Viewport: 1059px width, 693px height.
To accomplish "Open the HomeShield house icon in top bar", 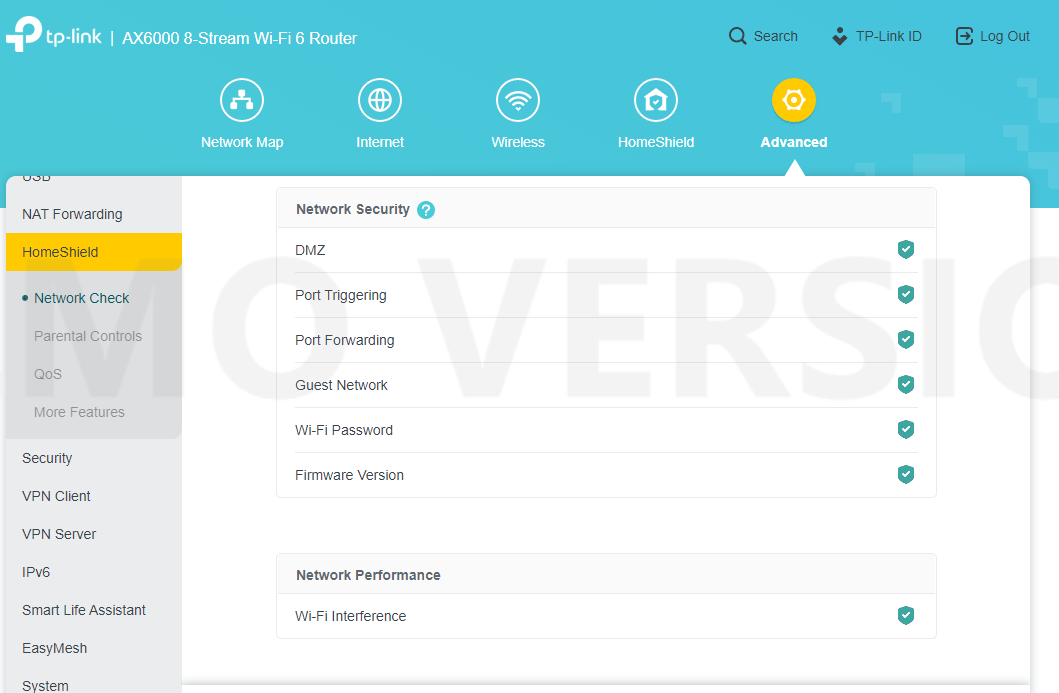I will click(x=656, y=100).
